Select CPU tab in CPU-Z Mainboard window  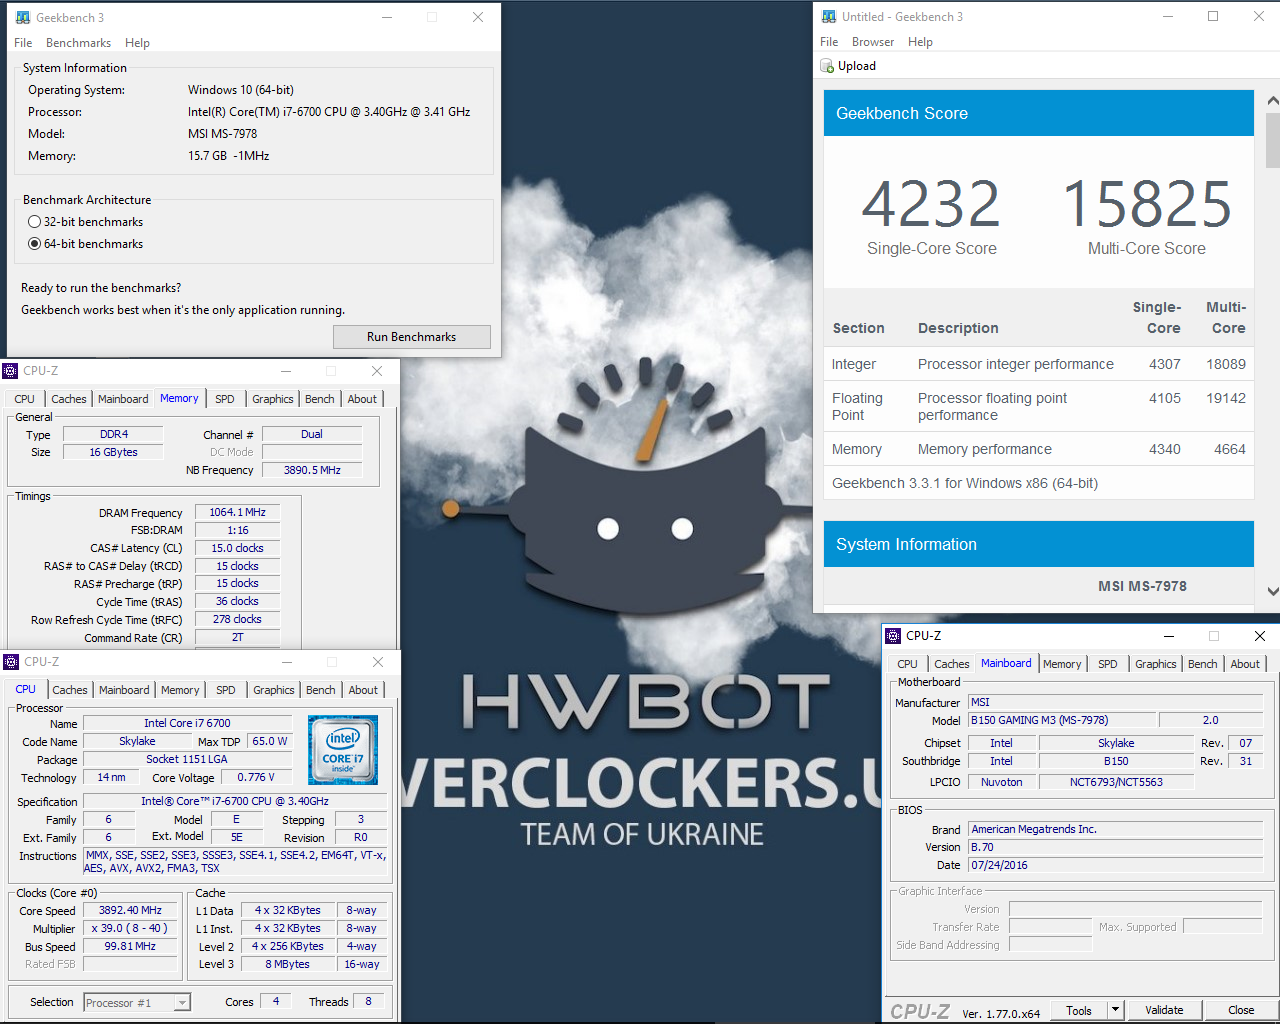click(908, 664)
